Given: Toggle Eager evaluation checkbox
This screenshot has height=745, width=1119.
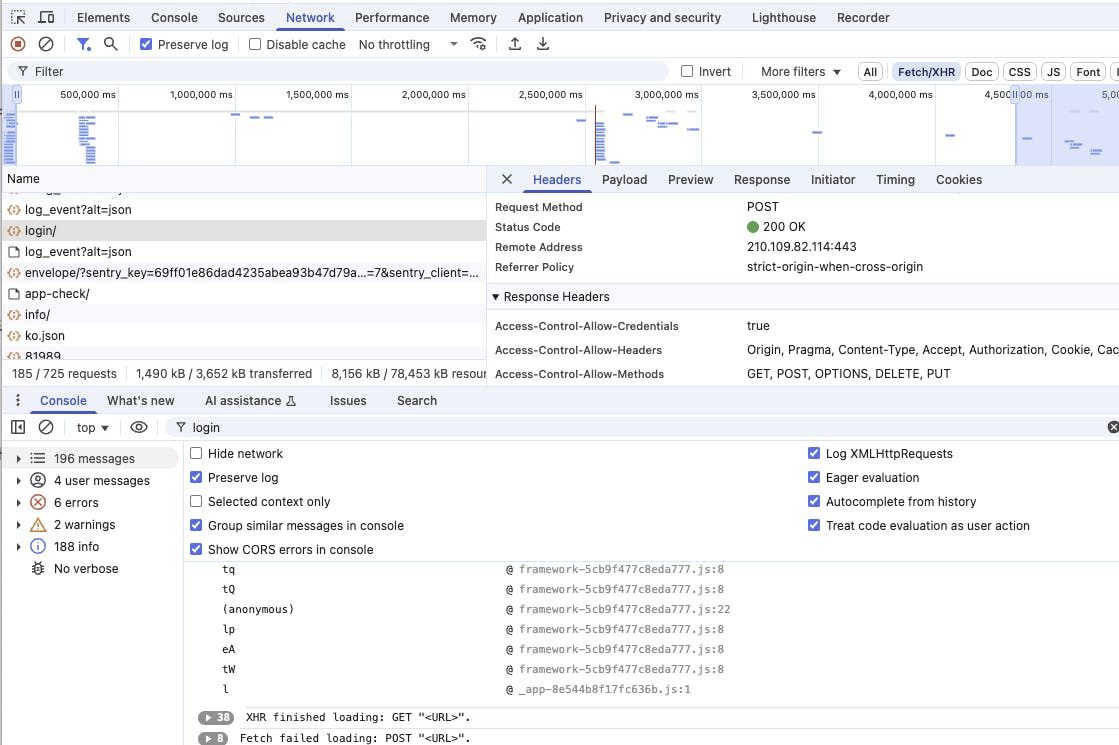Looking at the screenshot, I should [x=814, y=477].
